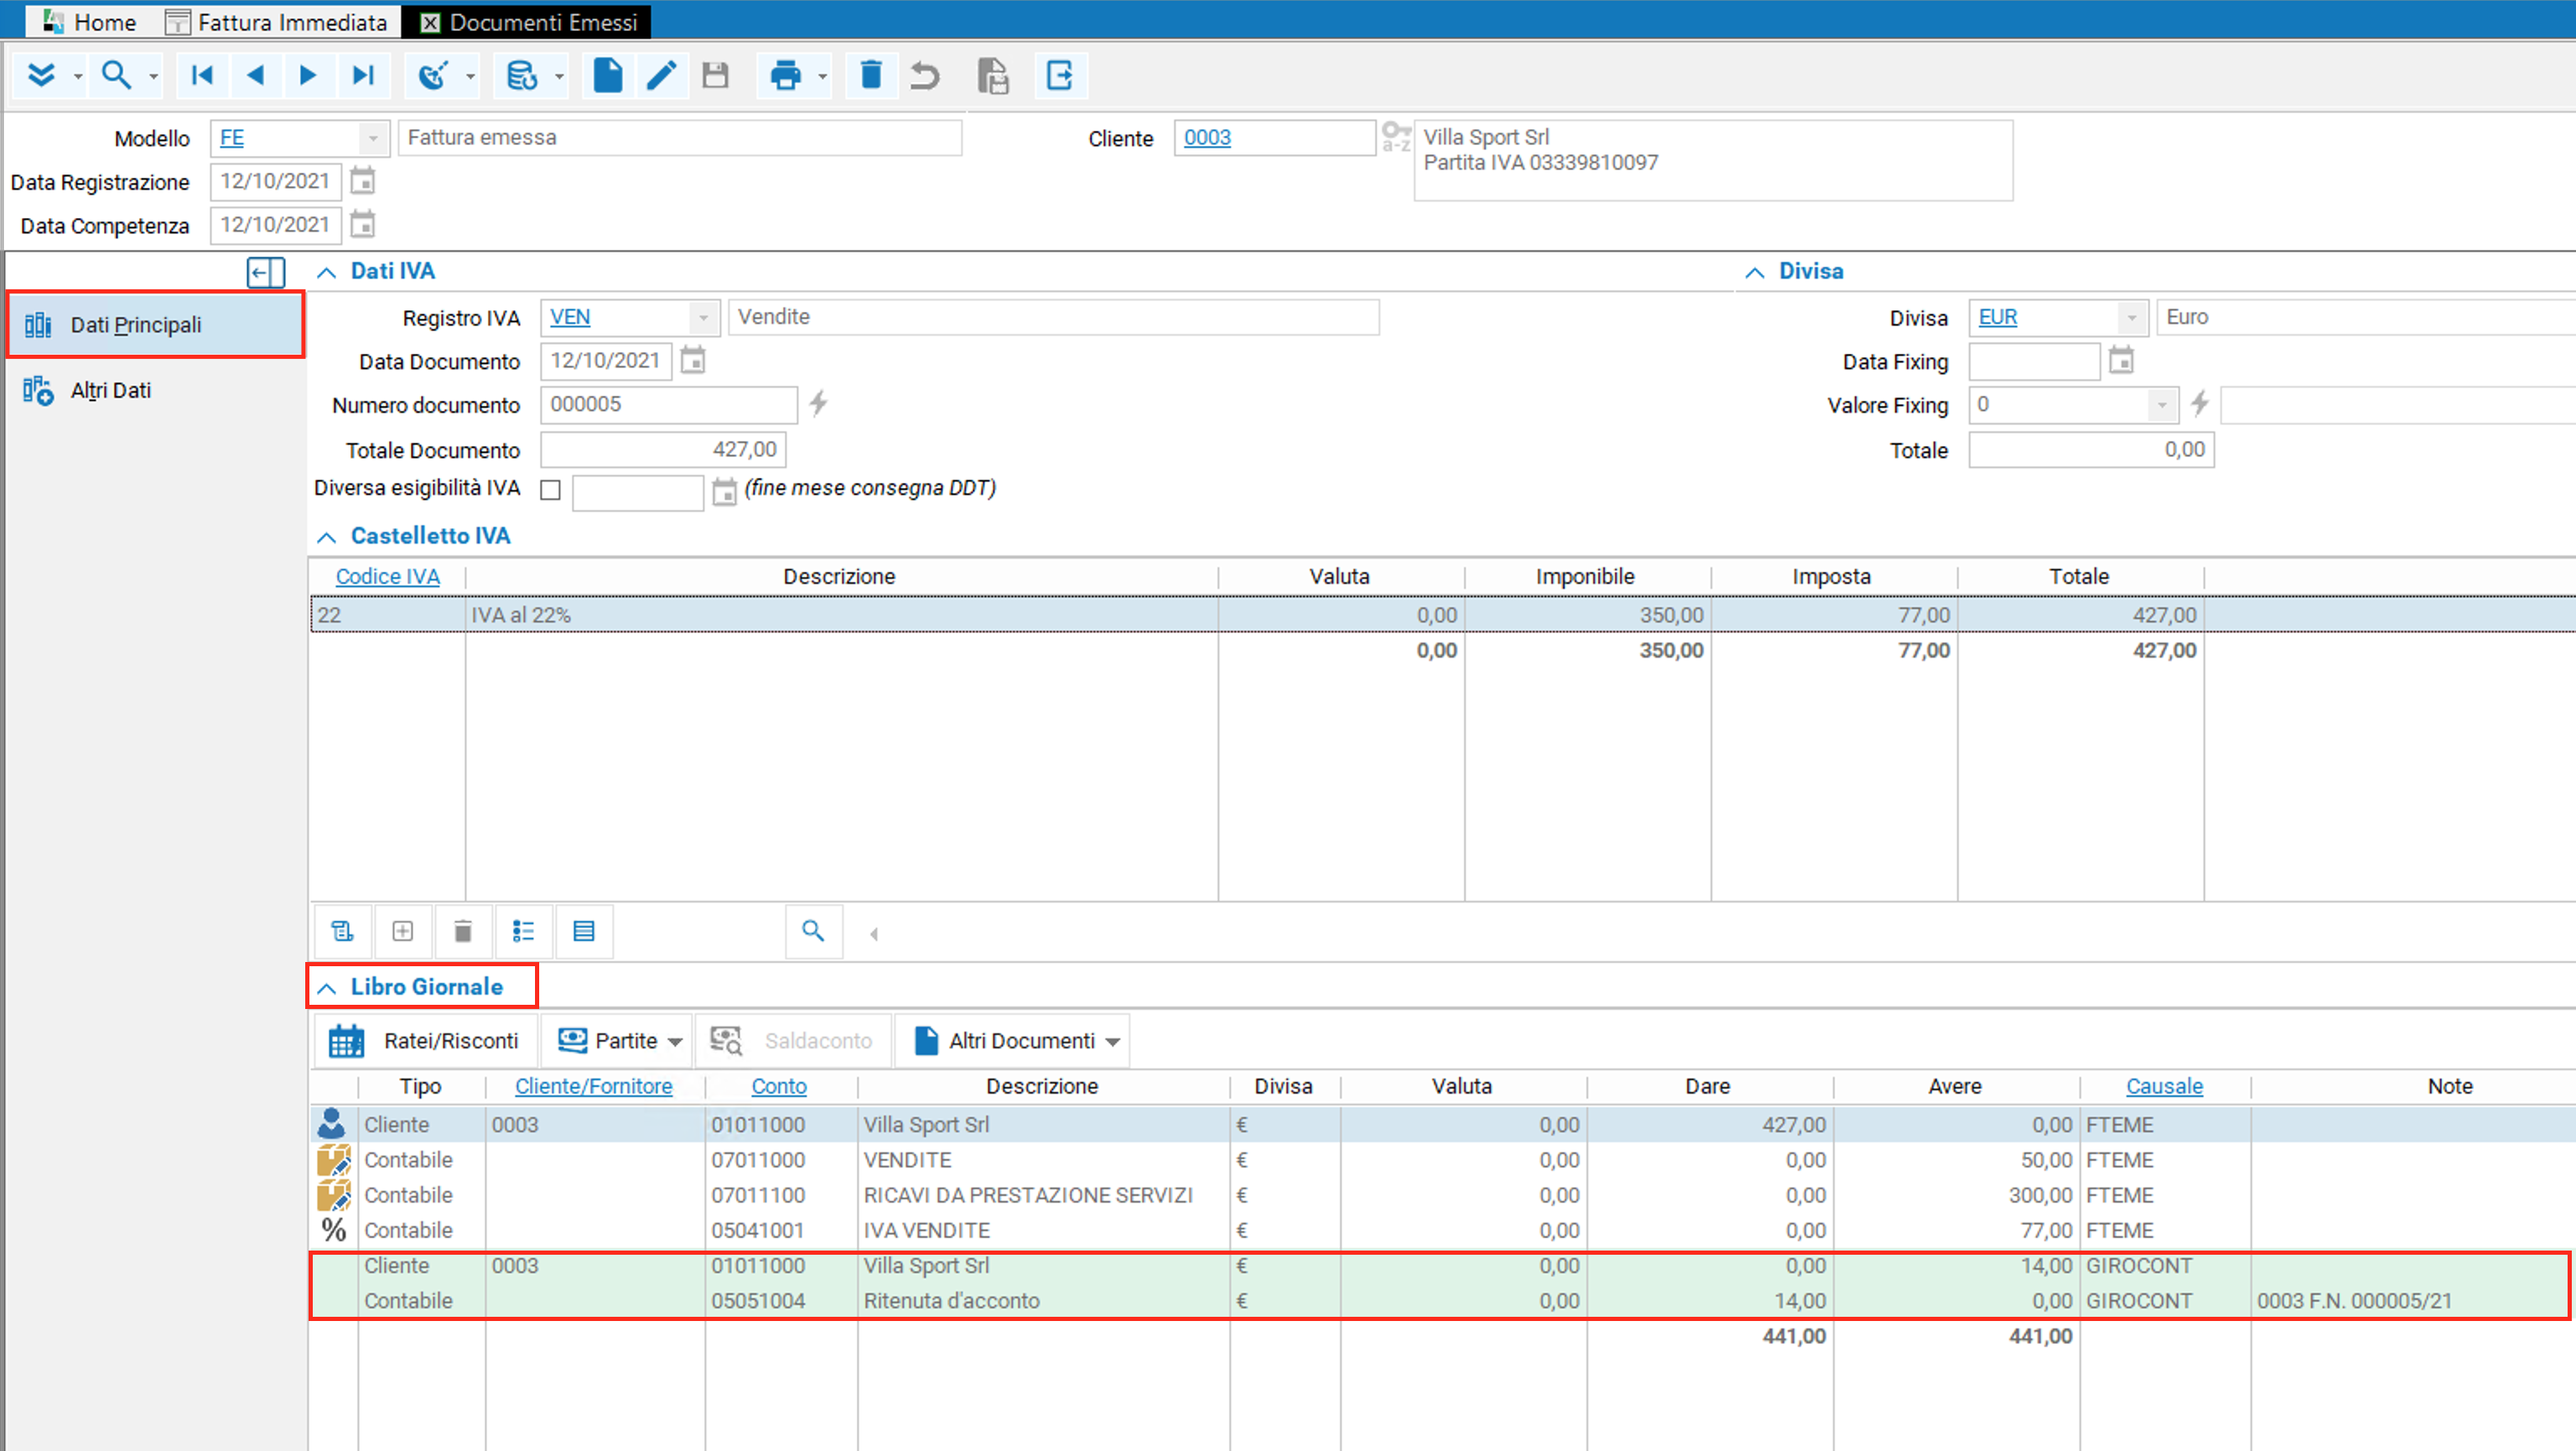The image size is (2576, 1451).
Task: Jump to the last record
Action: point(363,75)
